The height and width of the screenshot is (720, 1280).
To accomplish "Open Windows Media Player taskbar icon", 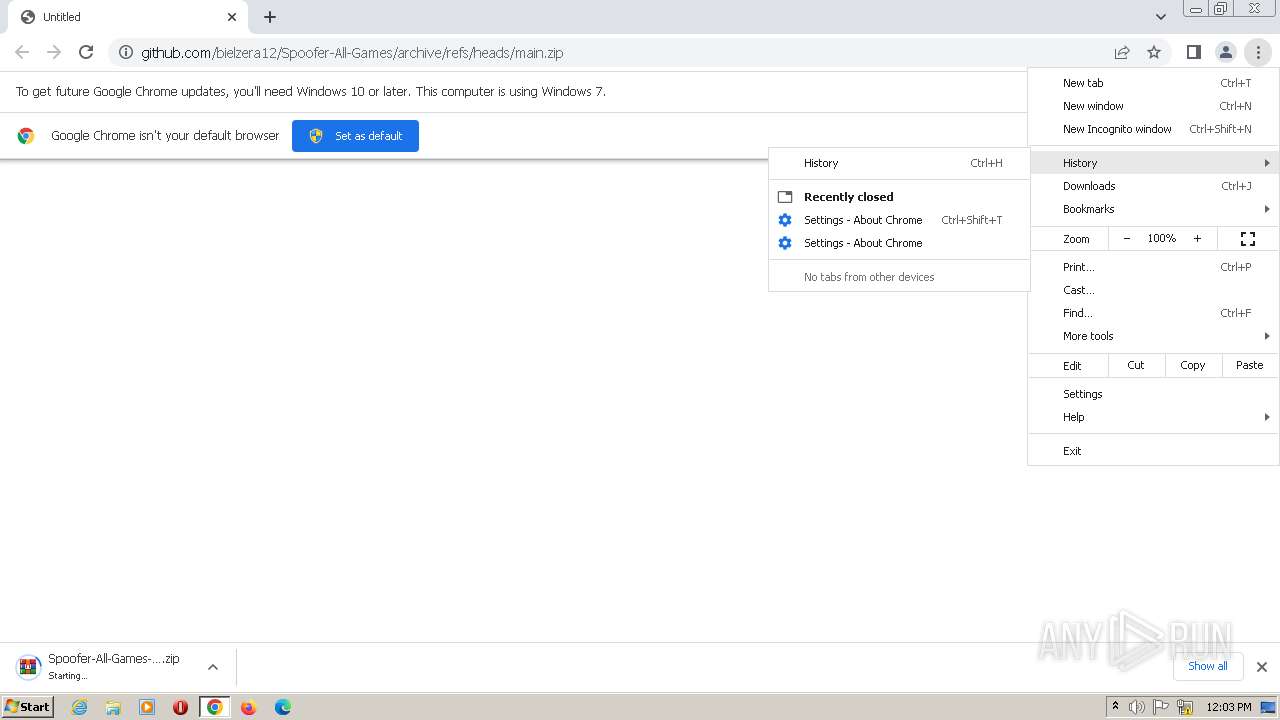I will click(x=147, y=707).
